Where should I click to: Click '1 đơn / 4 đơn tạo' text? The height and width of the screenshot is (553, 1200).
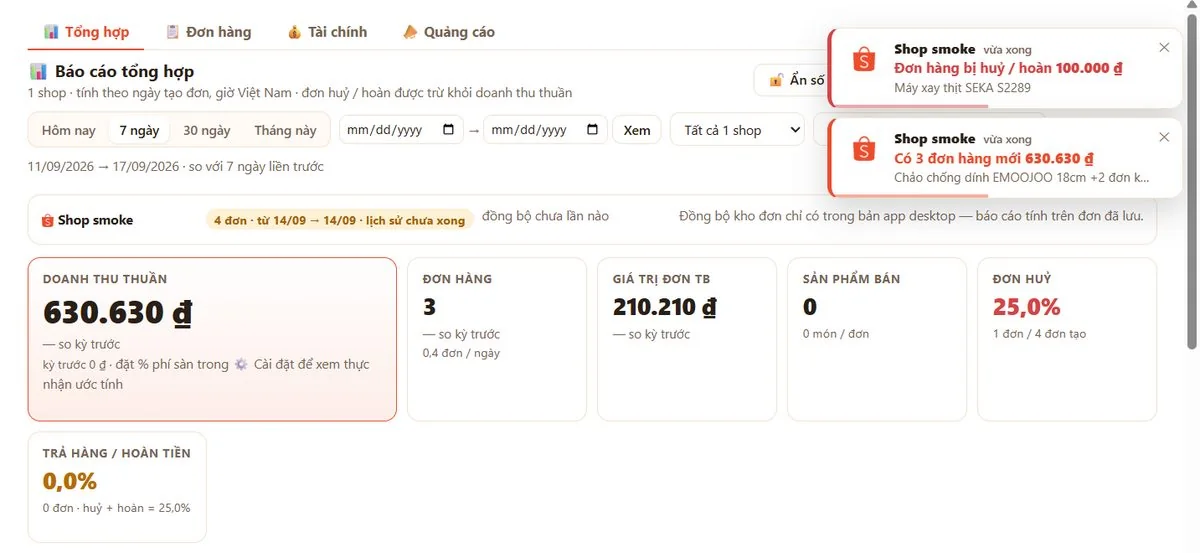click(x=1039, y=333)
